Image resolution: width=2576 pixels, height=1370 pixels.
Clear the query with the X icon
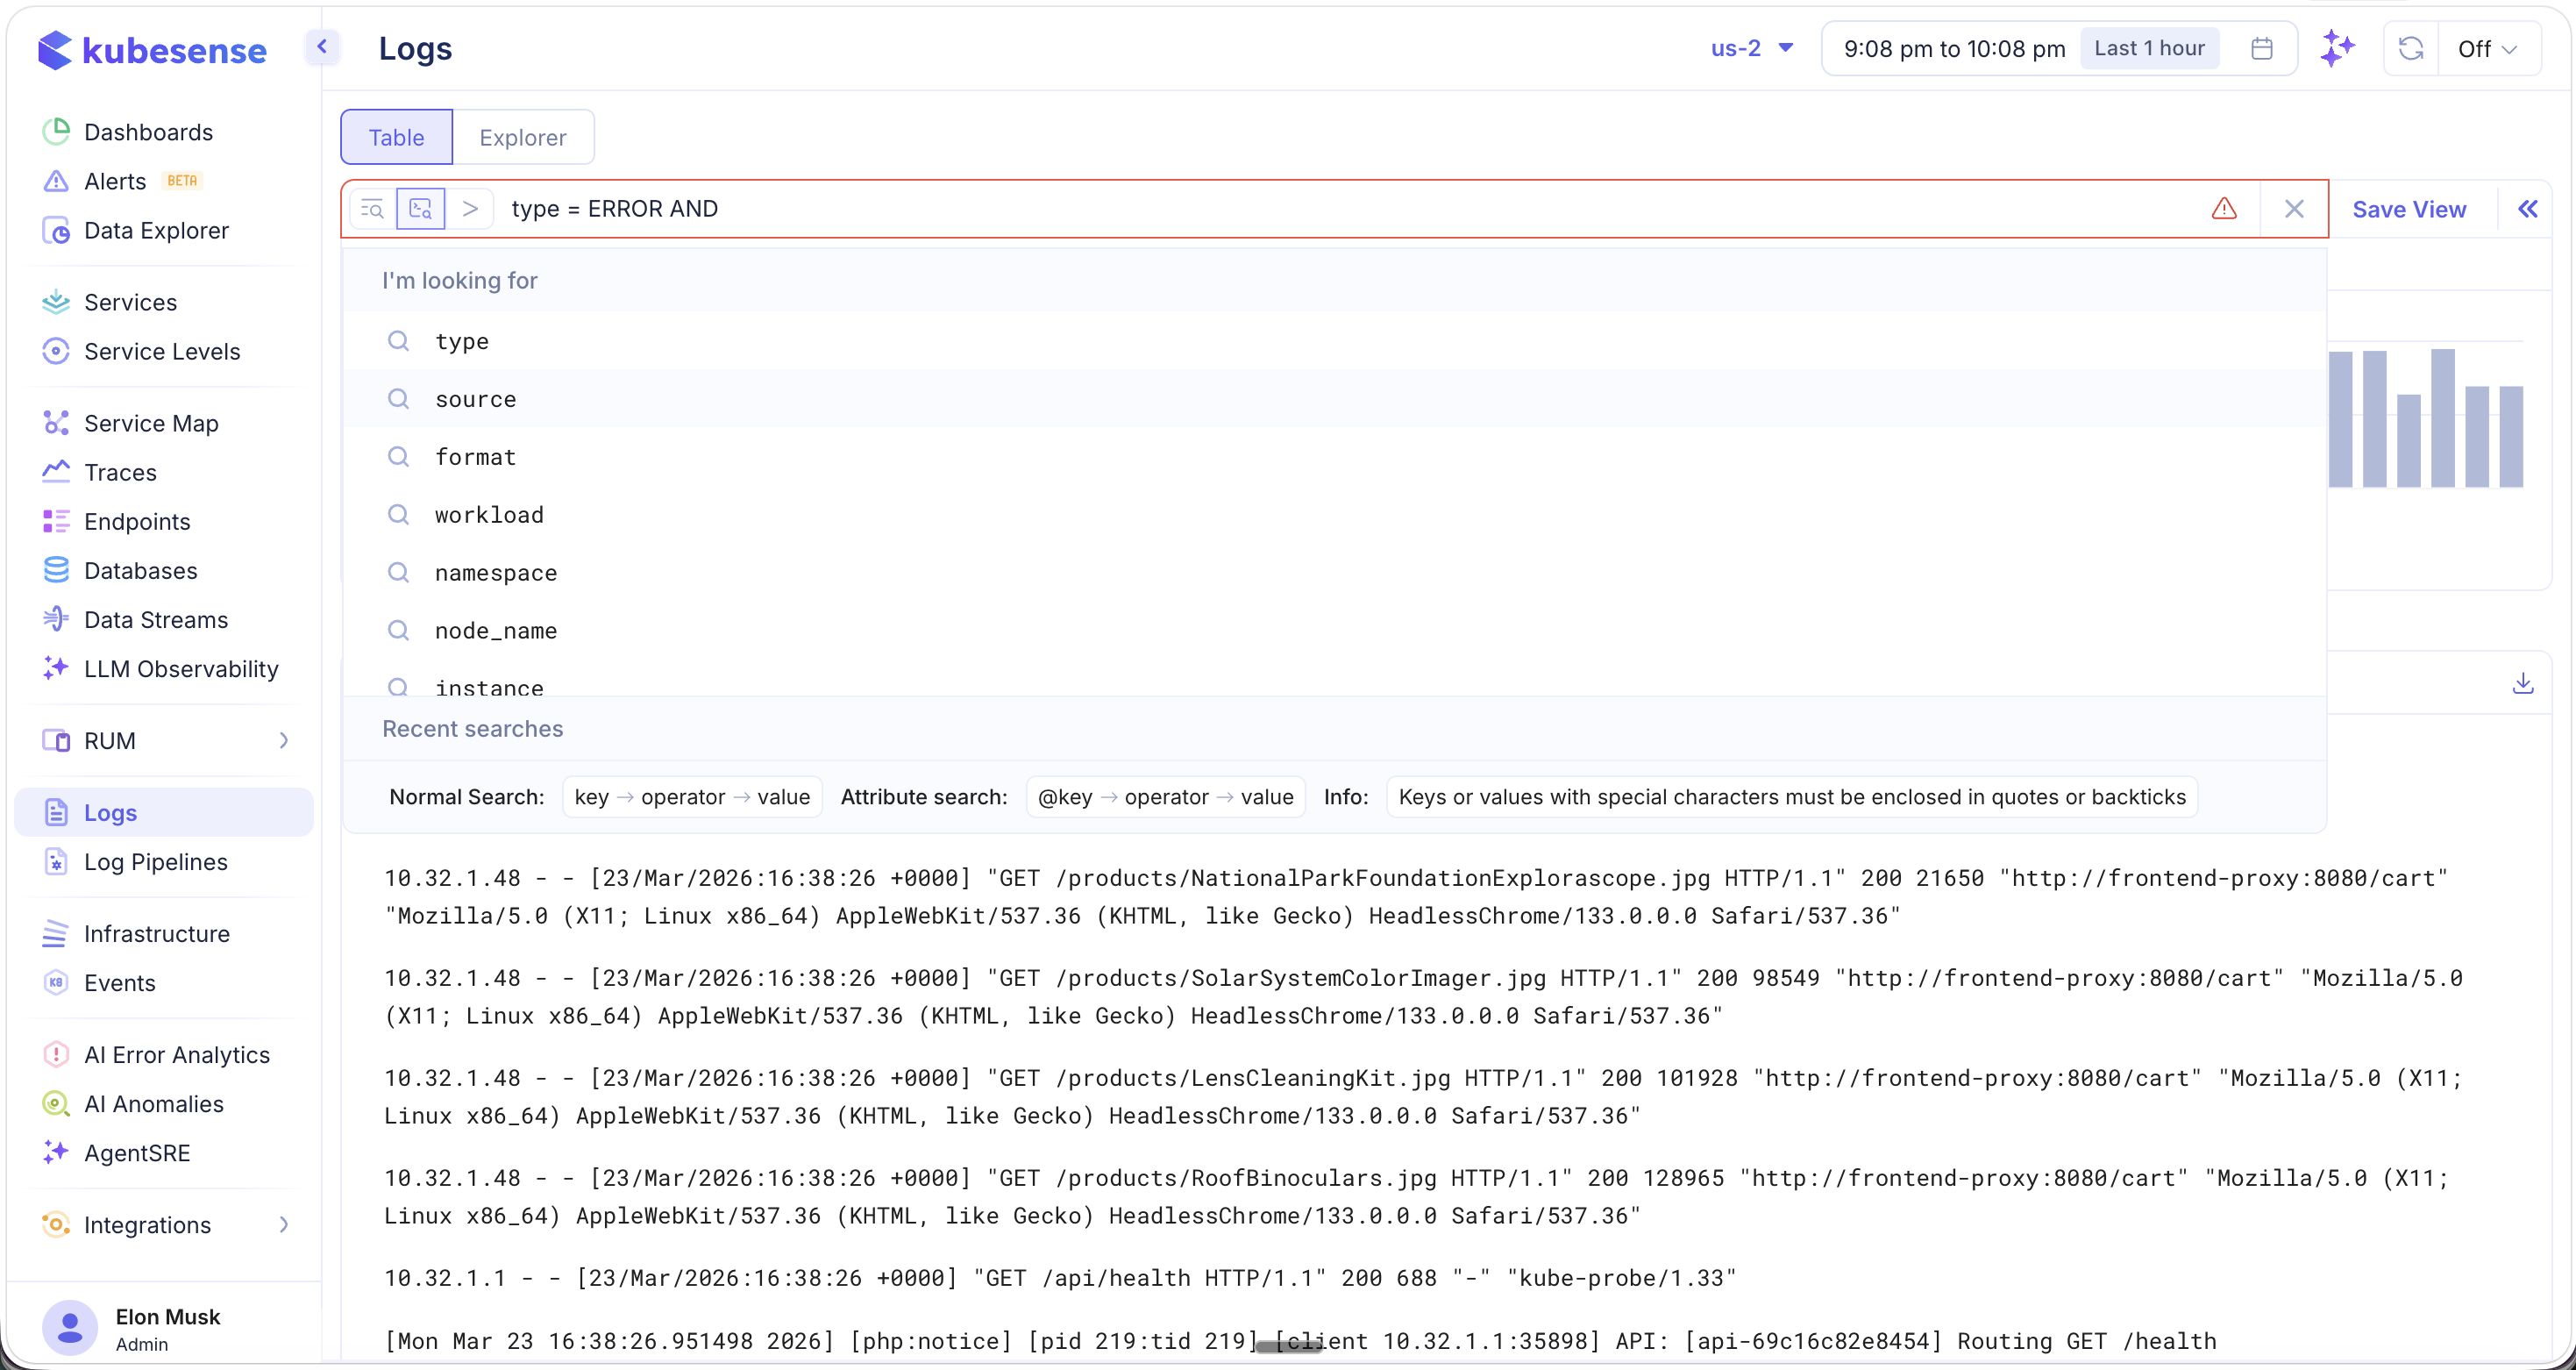pos(2295,209)
